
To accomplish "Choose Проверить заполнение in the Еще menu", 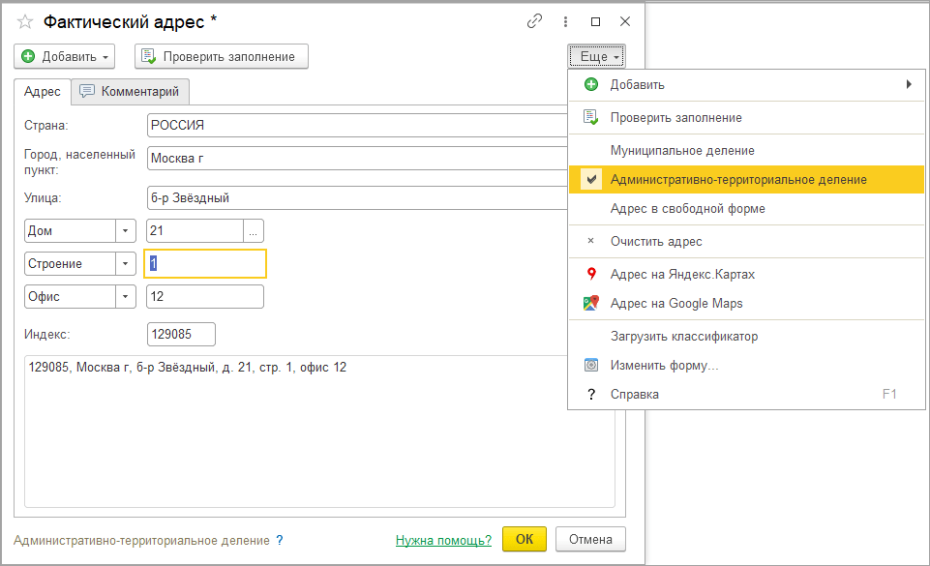I will [x=746, y=117].
